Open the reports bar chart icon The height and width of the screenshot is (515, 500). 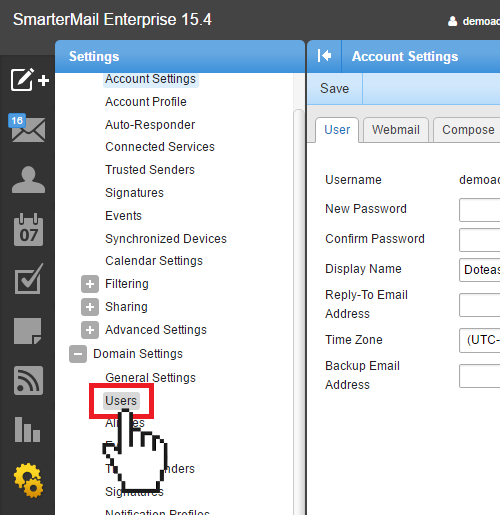pyautogui.click(x=28, y=429)
